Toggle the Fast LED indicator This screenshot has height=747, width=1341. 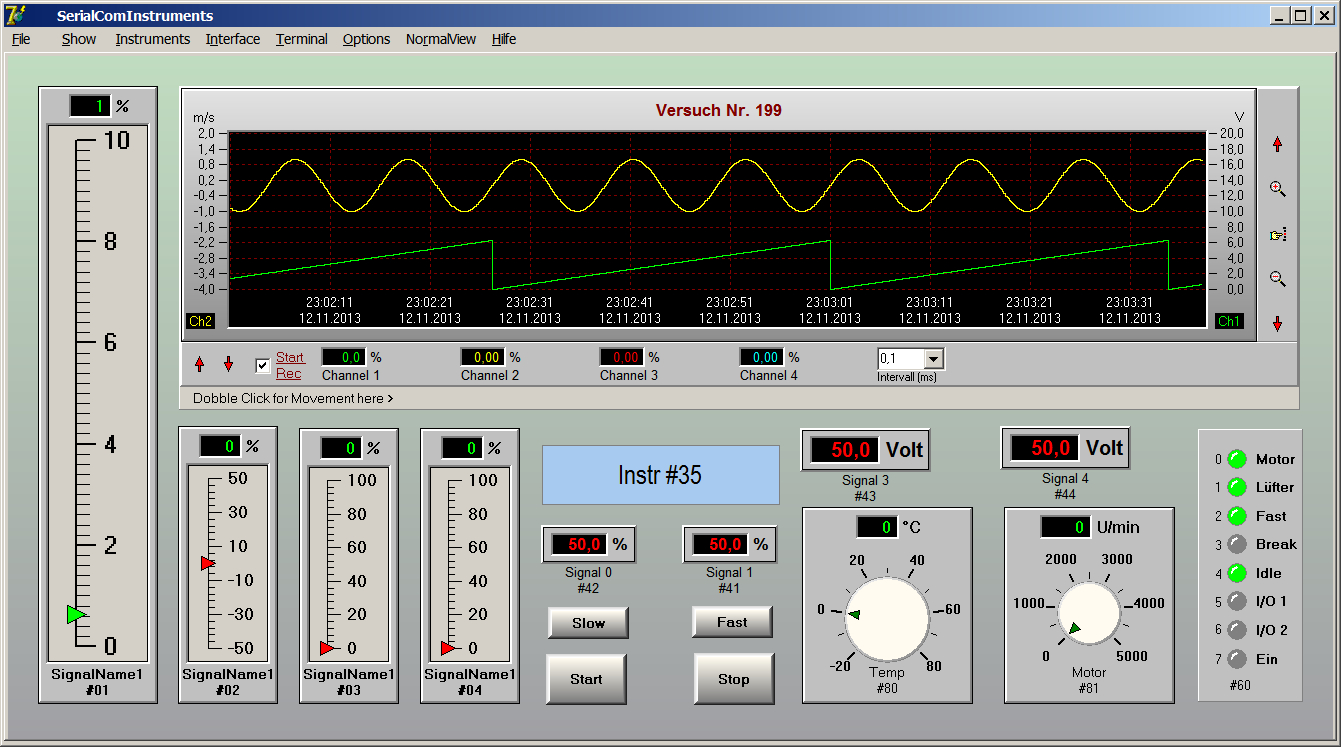tap(1237, 517)
